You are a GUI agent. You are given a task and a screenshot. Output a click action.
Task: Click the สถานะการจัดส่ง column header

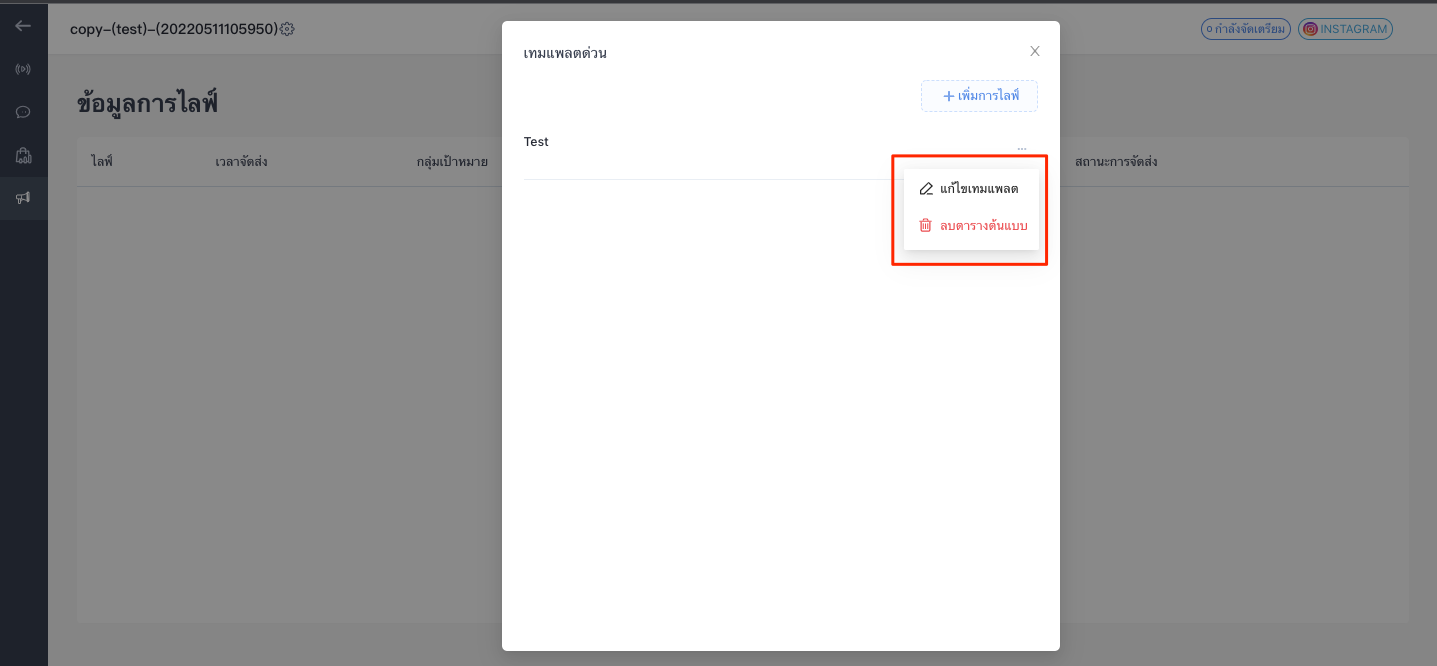point(1116,161)
